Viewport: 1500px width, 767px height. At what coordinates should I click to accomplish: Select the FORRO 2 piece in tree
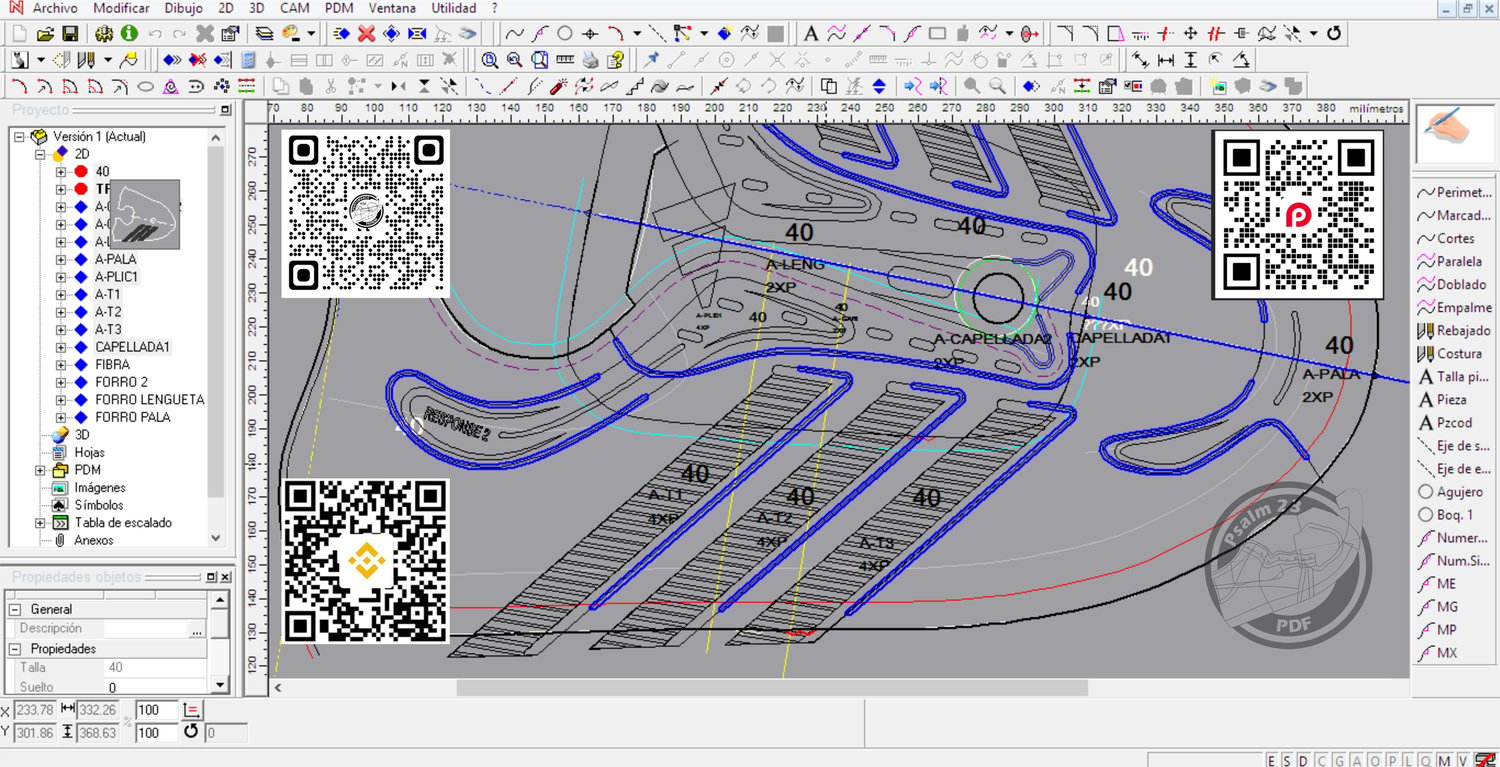tap(121, 382)
